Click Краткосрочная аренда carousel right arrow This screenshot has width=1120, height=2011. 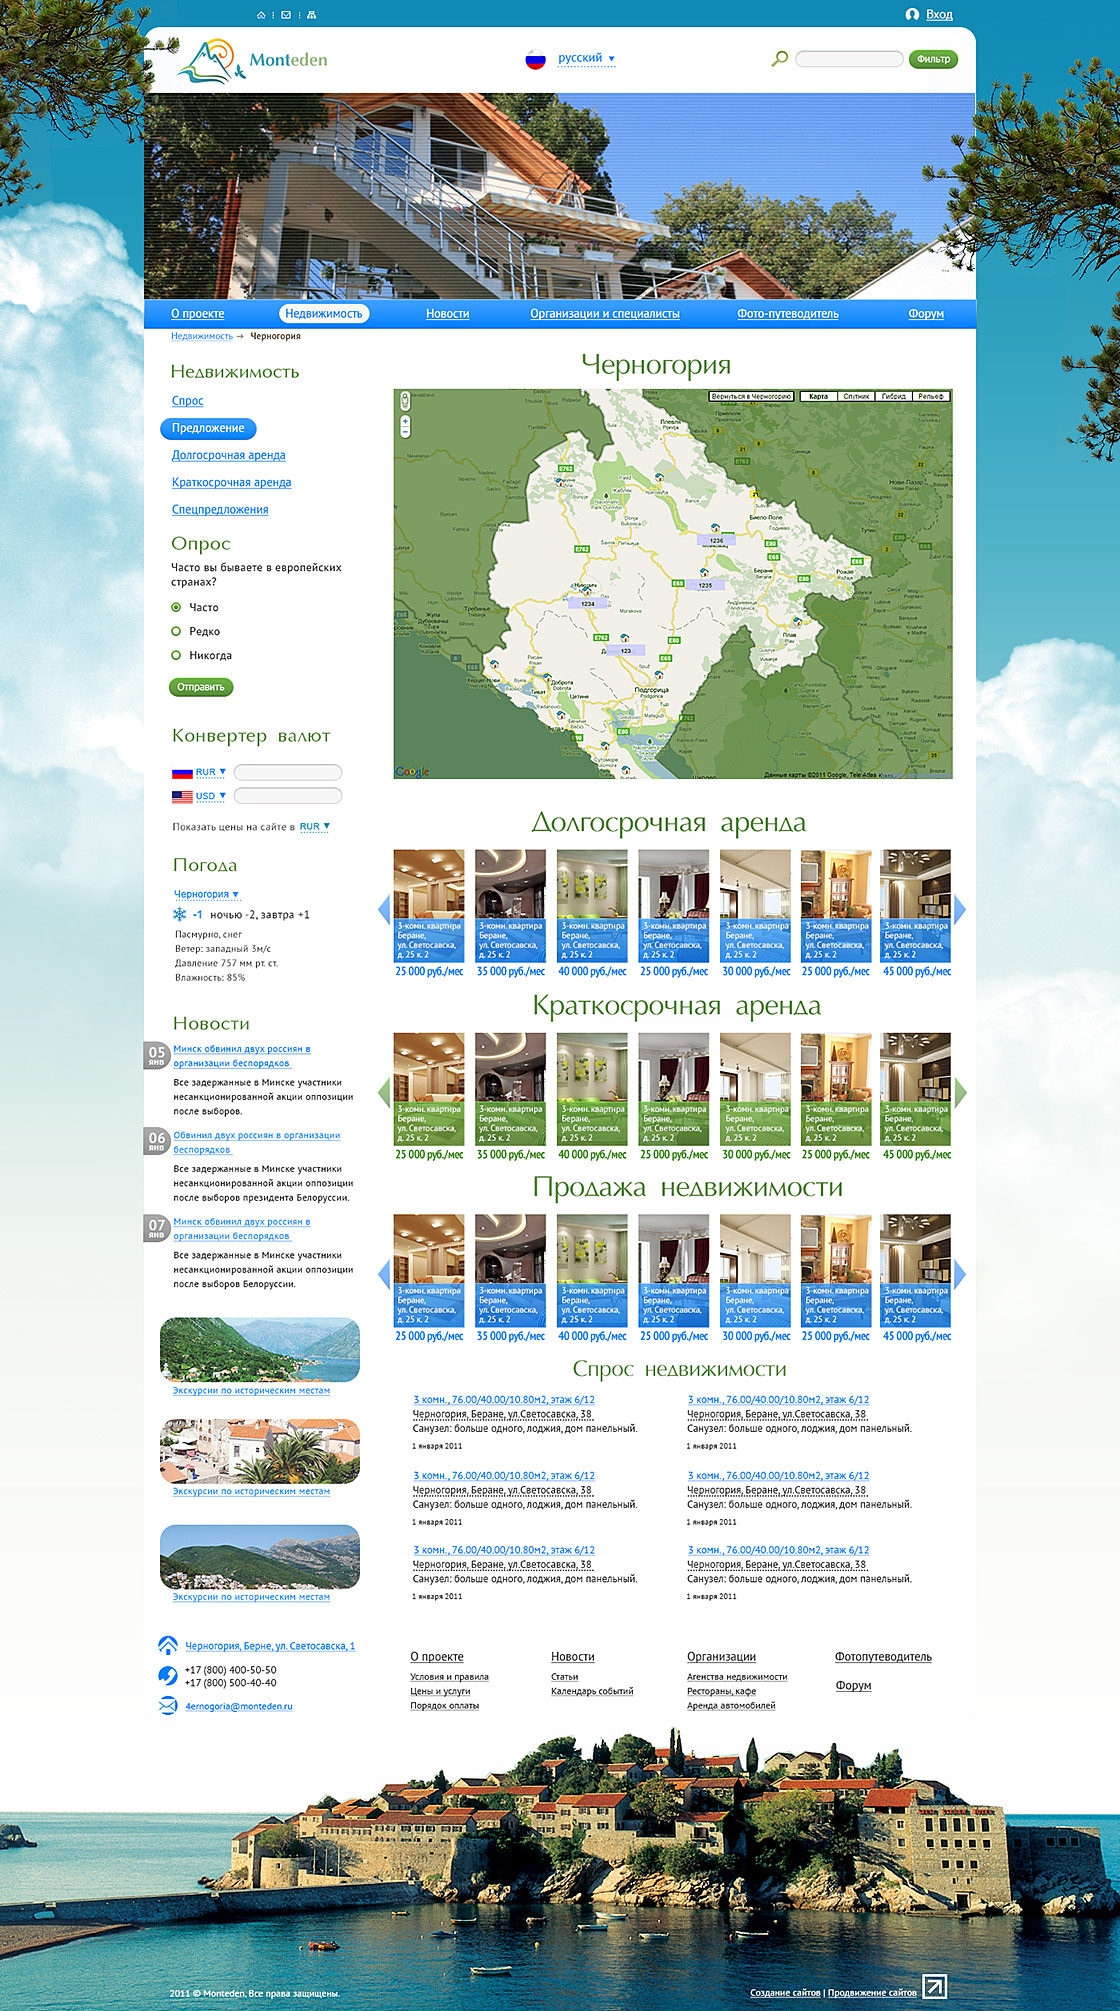[x=961, y=1092]
